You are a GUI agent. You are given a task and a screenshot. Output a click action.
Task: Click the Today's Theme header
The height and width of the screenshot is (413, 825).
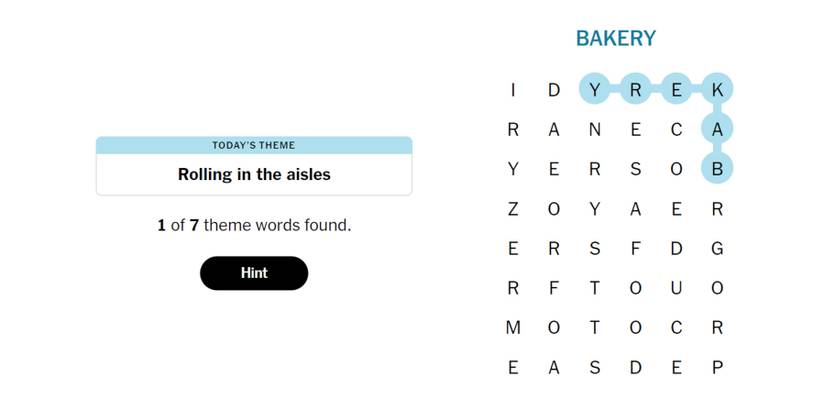[254, 145]
